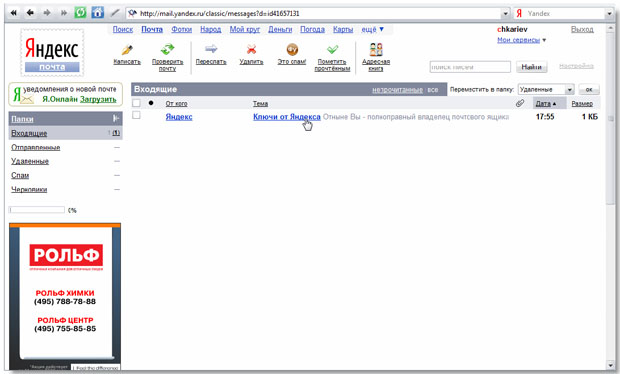Click the Загрузить Я.Онлайн link
Image resolution: width=620 pixels, height=374 pixels.
click(98, 99)
